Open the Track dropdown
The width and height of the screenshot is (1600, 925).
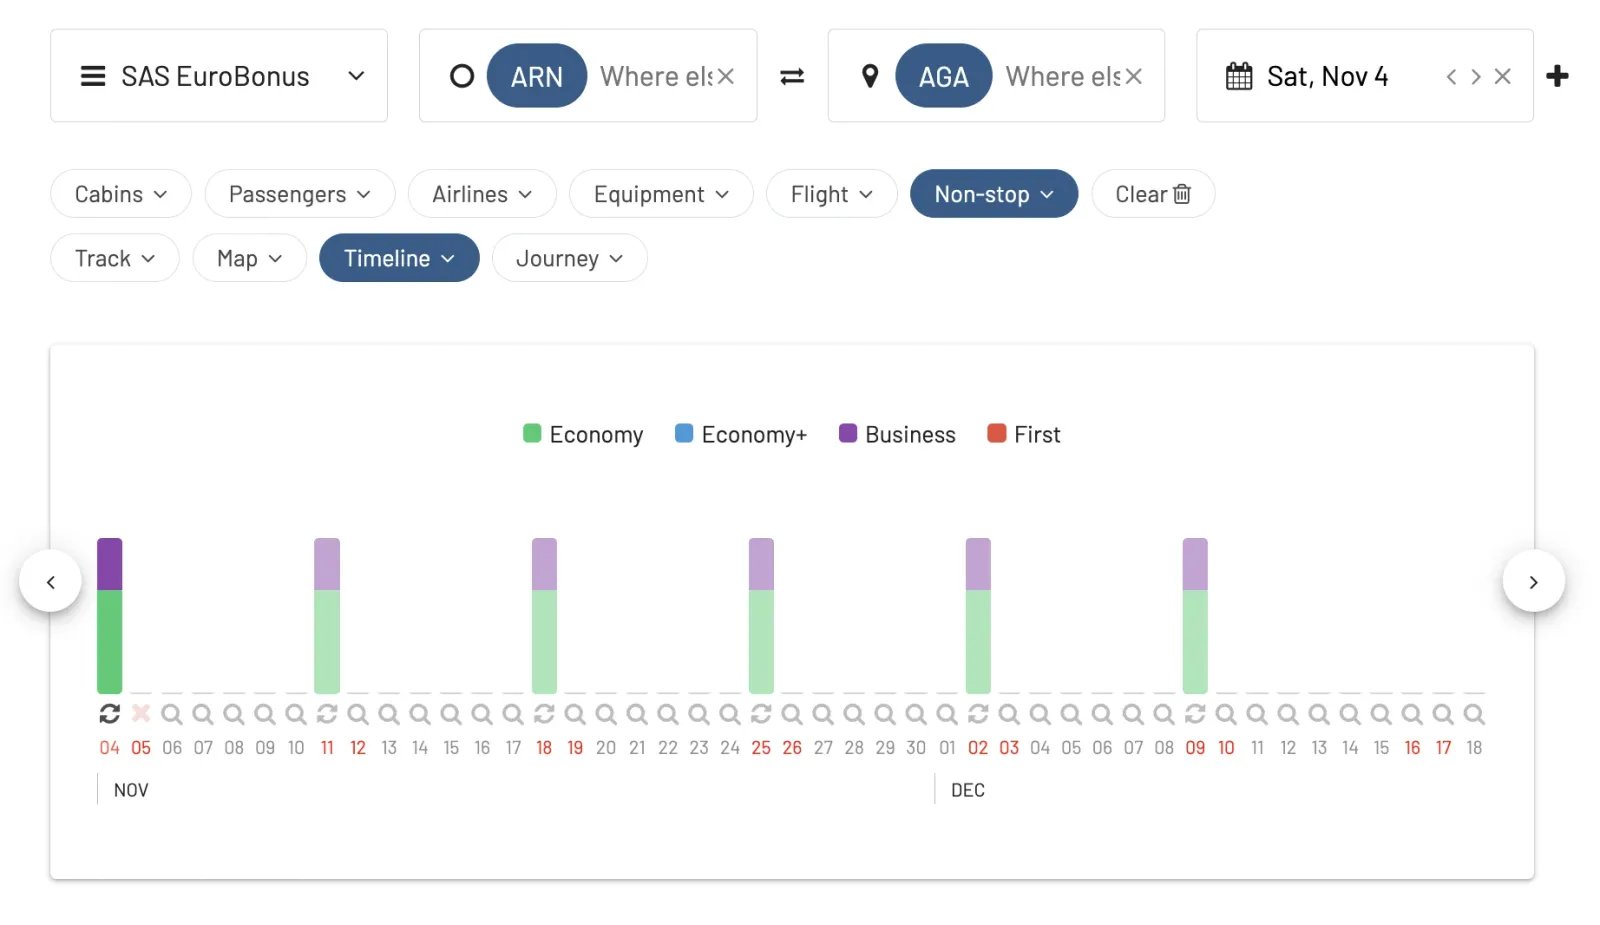click(115, 258)
